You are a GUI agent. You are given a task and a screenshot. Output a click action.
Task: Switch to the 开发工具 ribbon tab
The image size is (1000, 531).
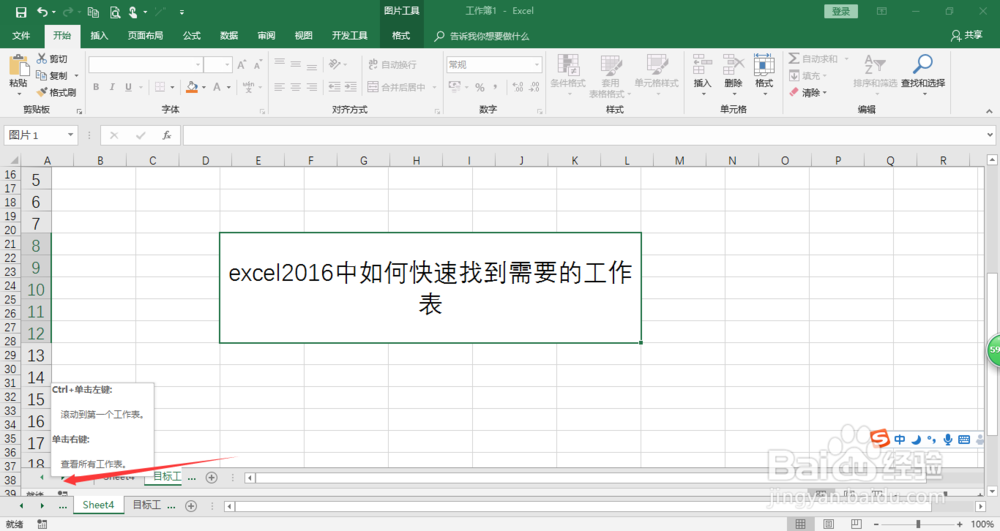349,36
